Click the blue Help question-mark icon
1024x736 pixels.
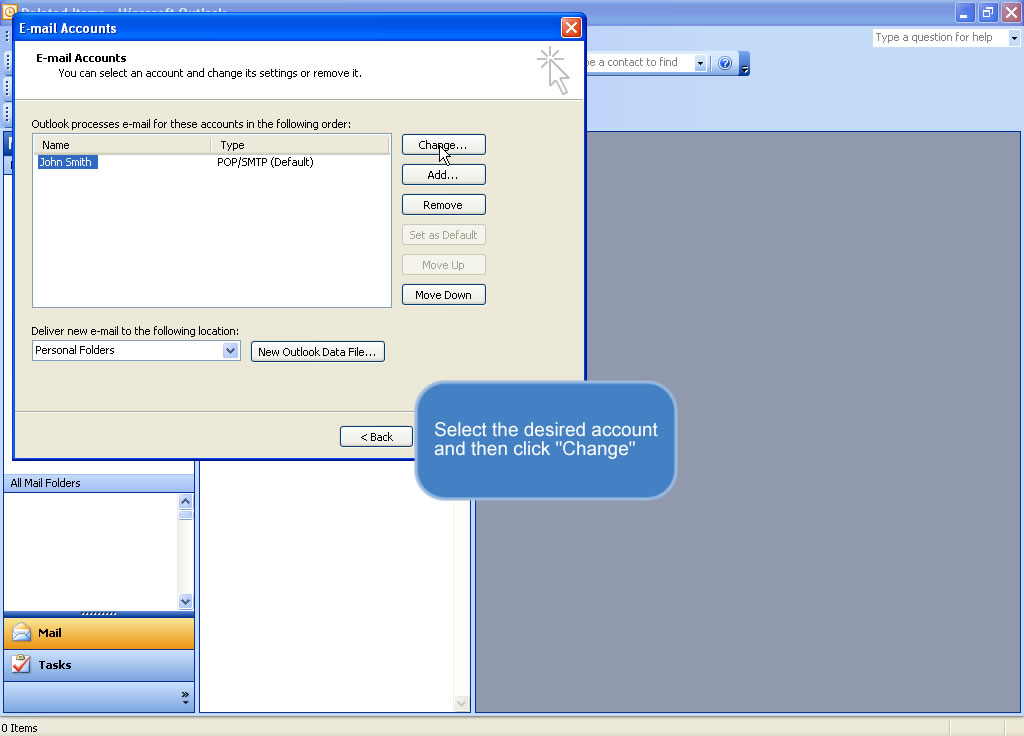[x=725, y=63]
